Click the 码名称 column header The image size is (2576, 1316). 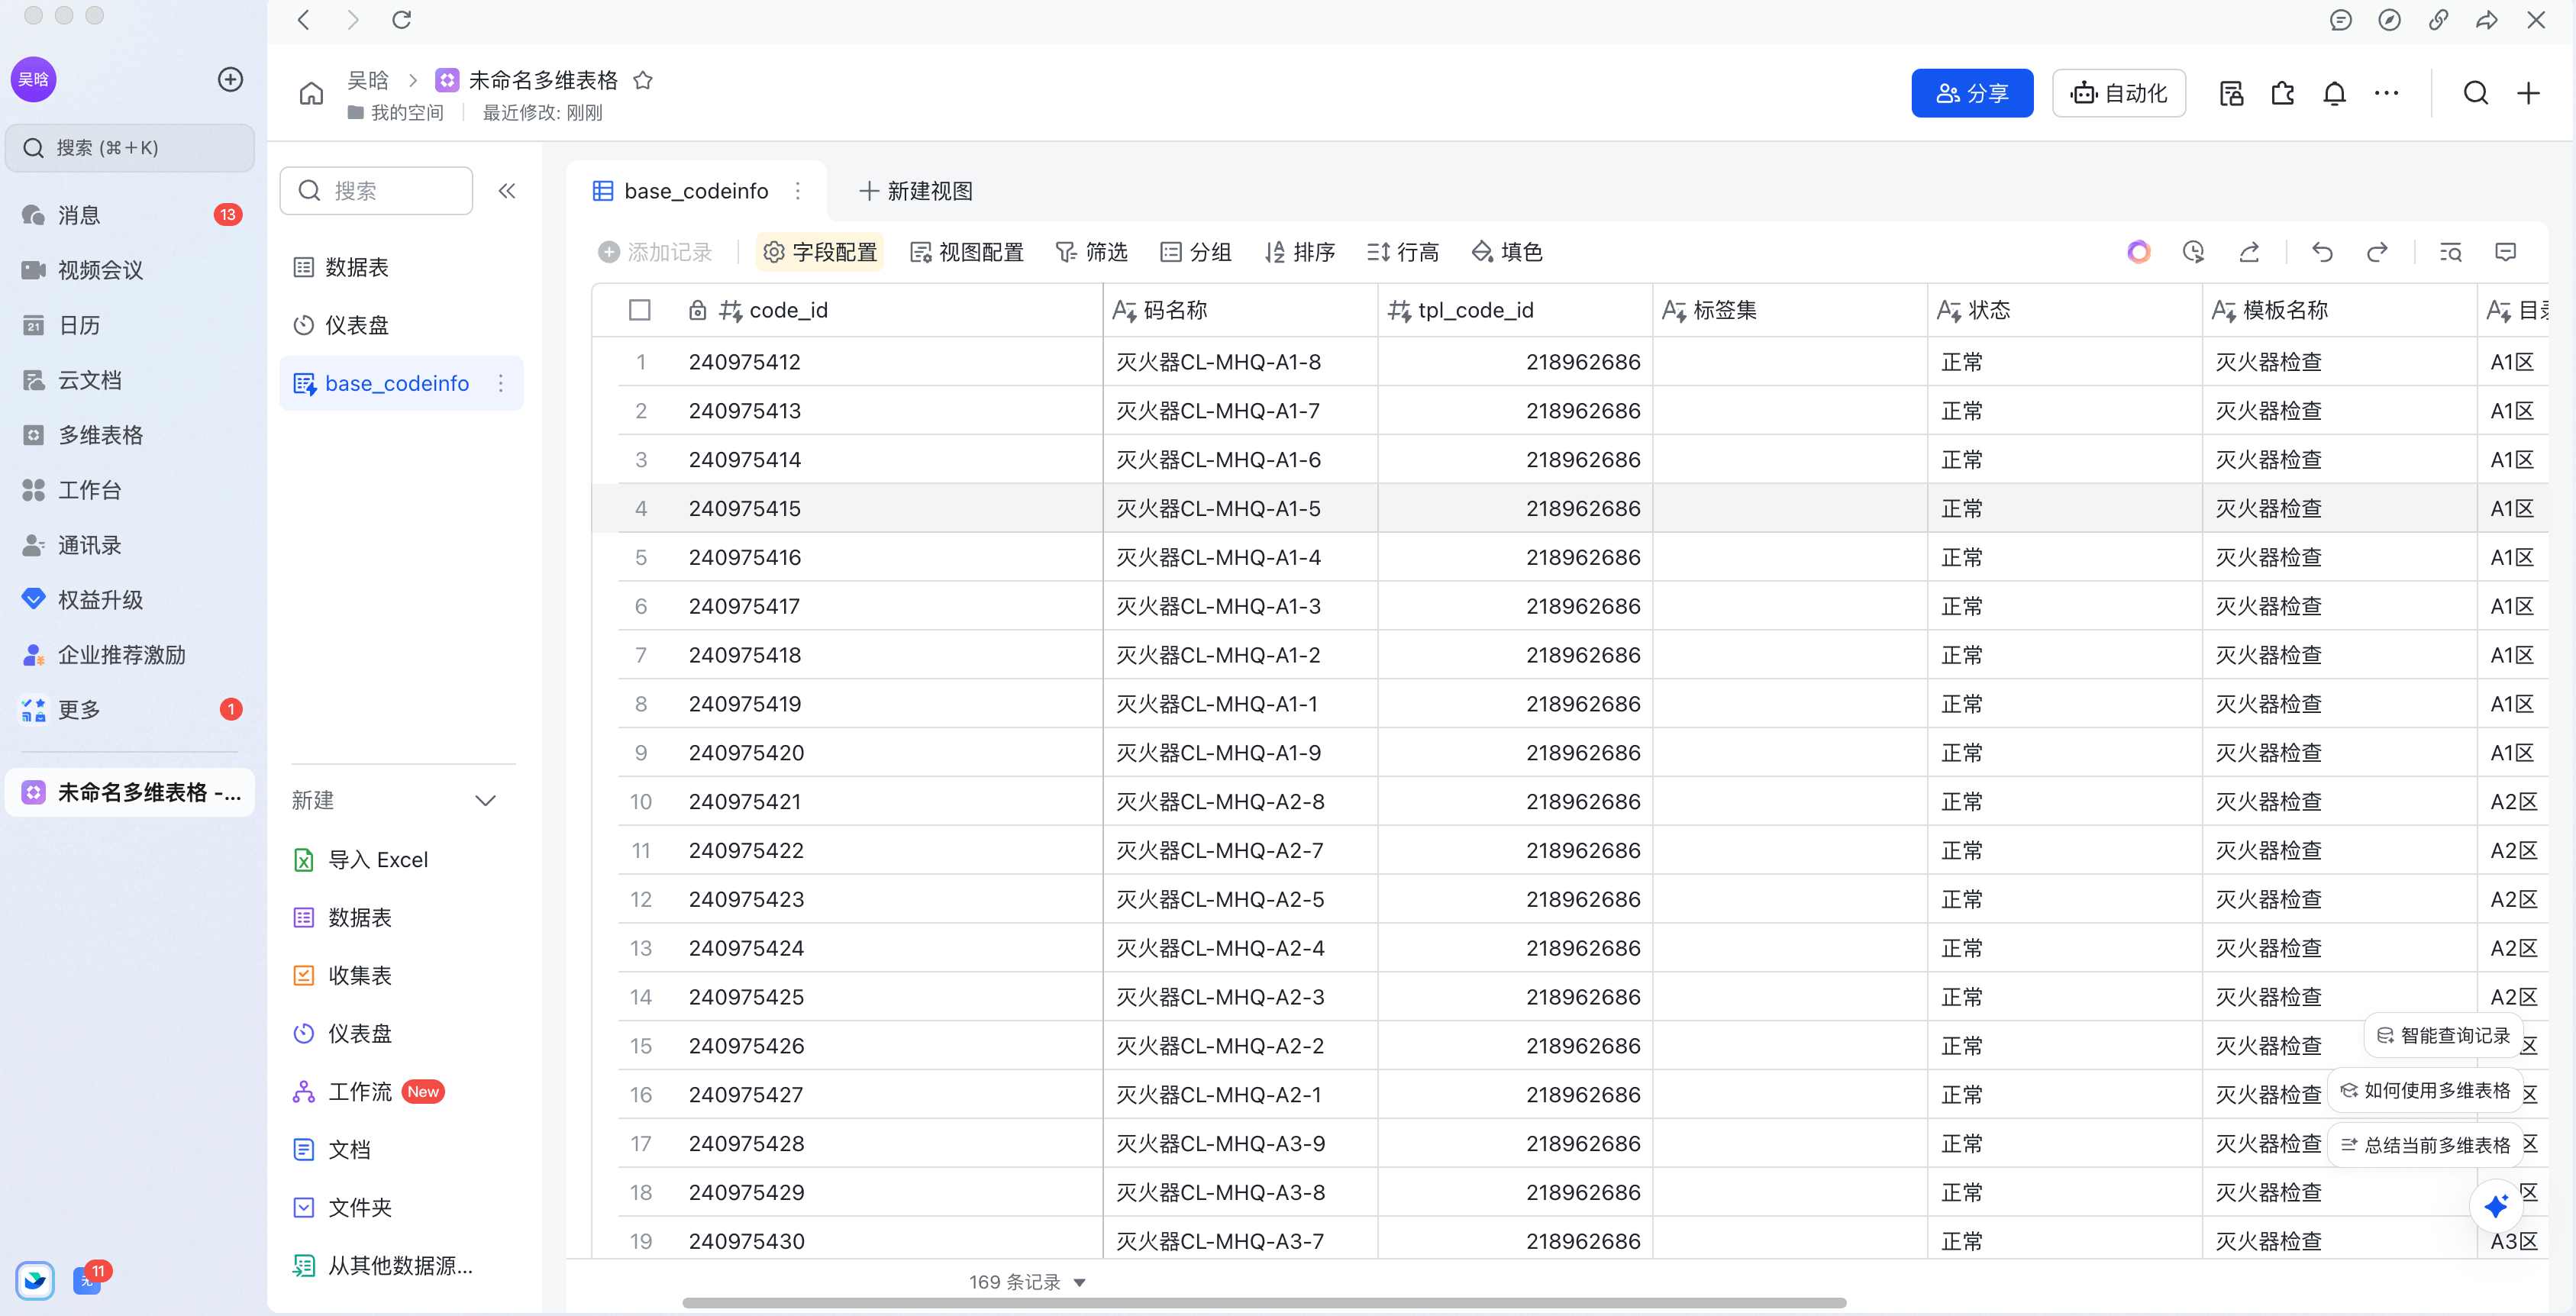point(1240,310)
